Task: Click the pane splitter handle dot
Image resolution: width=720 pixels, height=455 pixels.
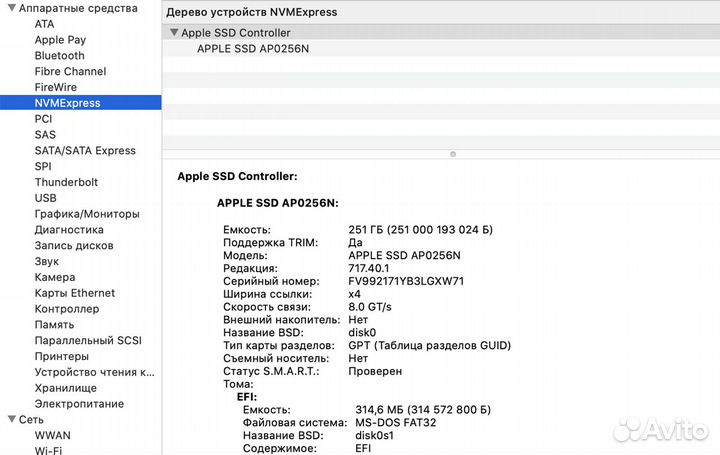Action: (x=453, y=154)
